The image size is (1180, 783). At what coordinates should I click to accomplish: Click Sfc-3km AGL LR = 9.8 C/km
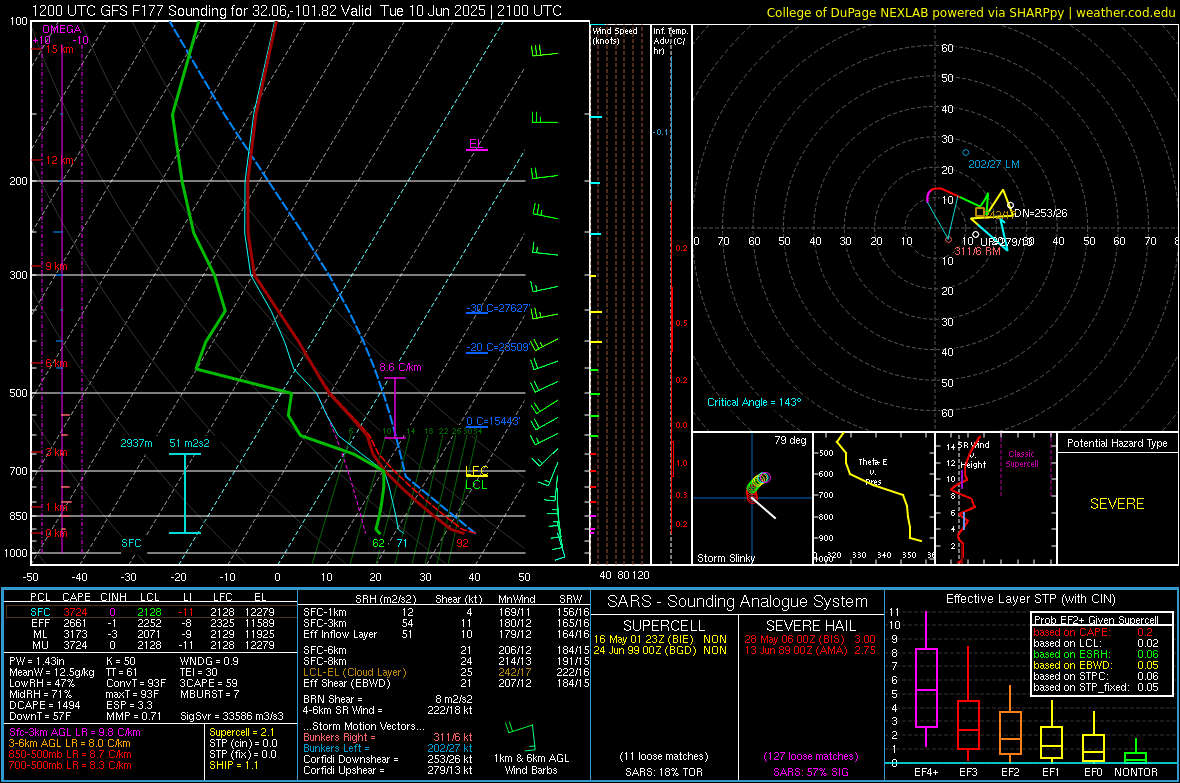tap(75, 732)
